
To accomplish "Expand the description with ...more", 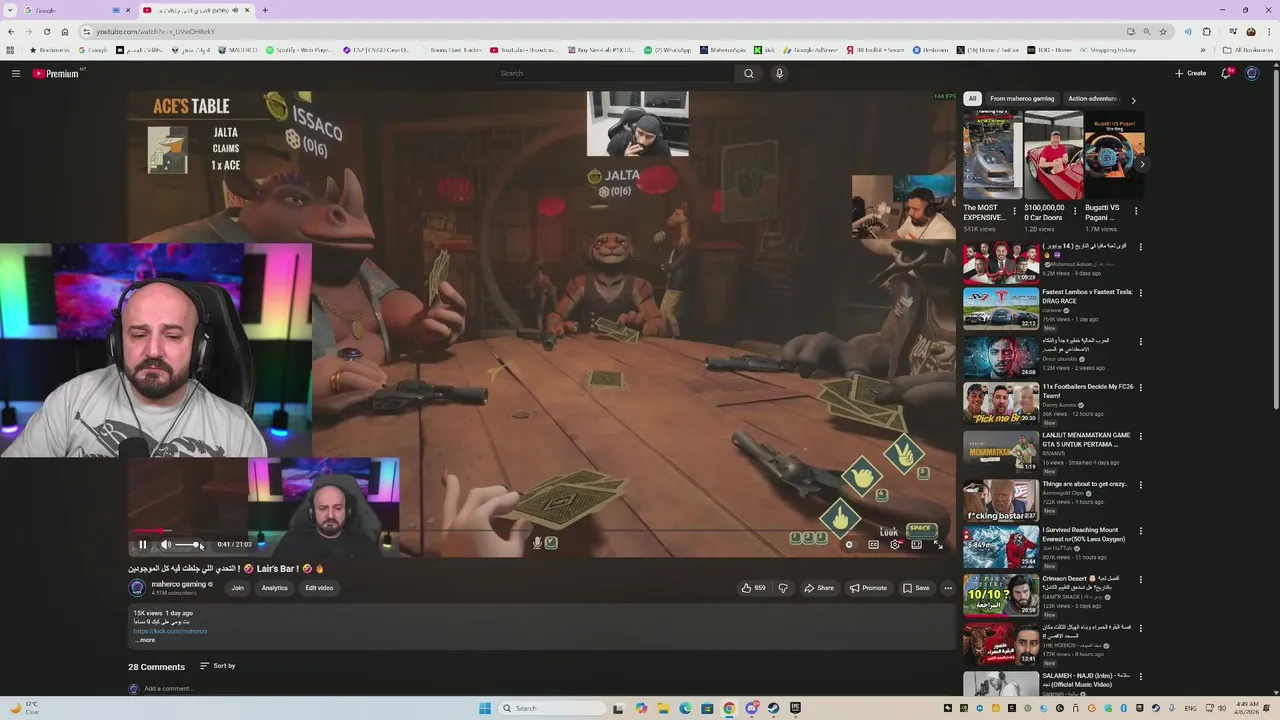I will click(145, 640).
